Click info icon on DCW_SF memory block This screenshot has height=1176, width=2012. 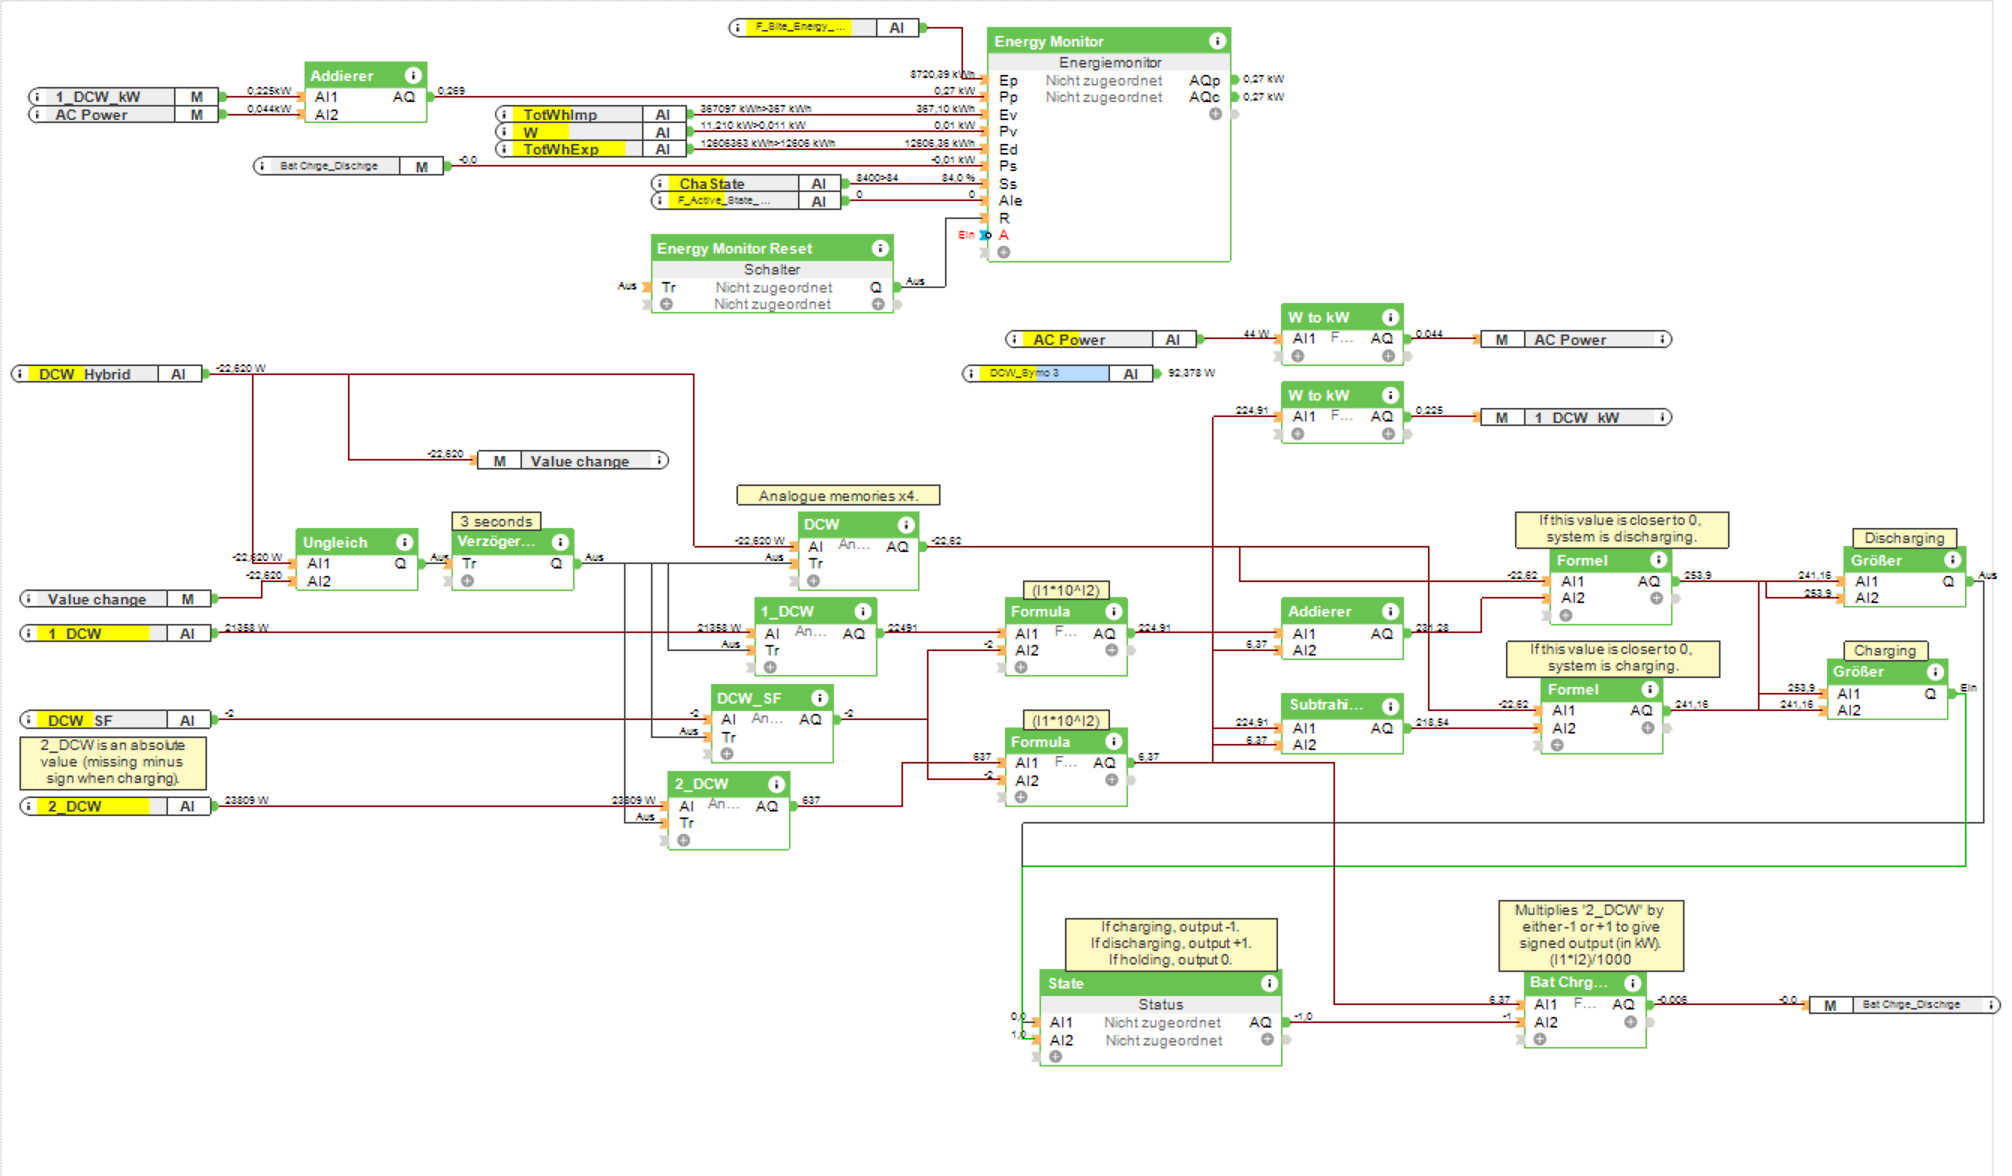point(820,698)
